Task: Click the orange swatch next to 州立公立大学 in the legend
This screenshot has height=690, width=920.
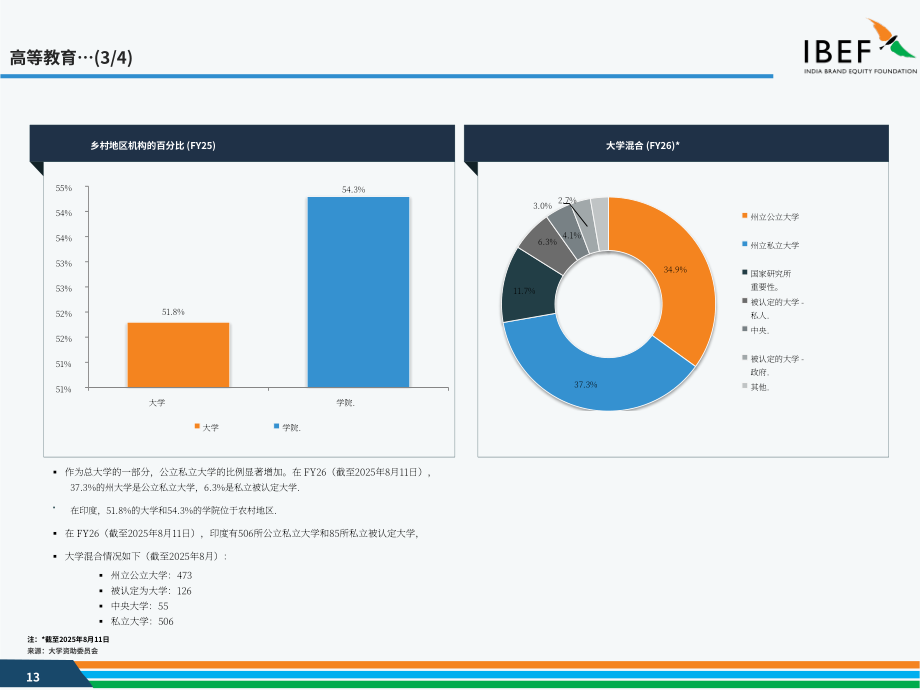Action: coord(745,216)
